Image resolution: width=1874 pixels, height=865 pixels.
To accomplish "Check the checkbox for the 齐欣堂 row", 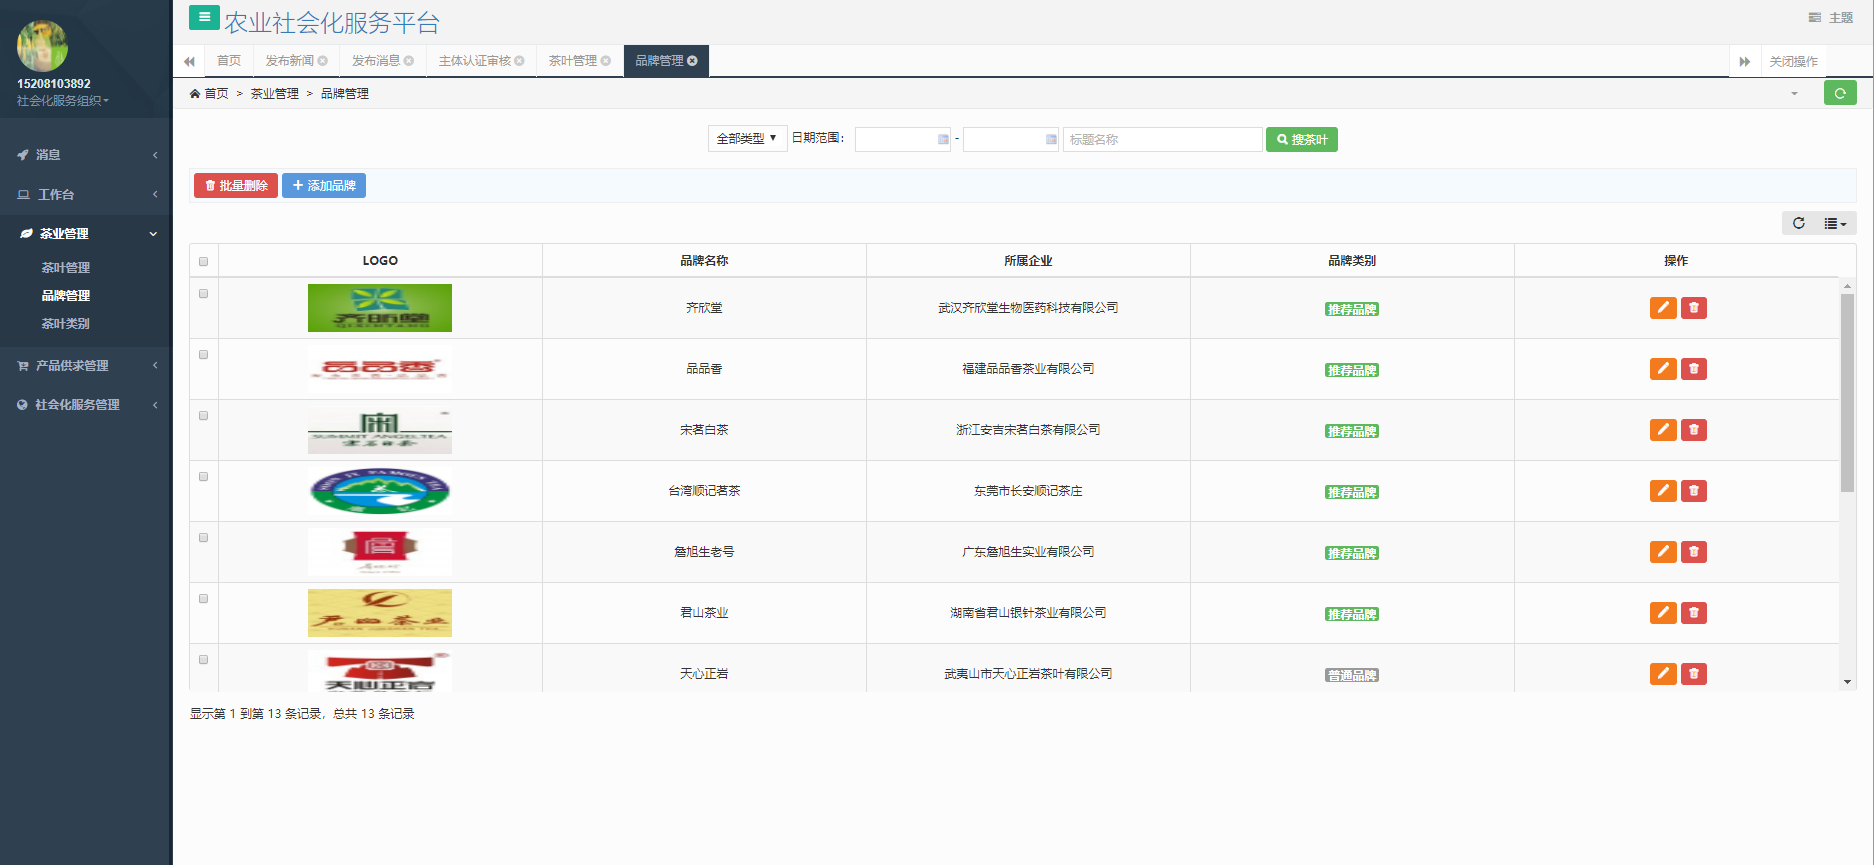I will (x=204, y=294).
